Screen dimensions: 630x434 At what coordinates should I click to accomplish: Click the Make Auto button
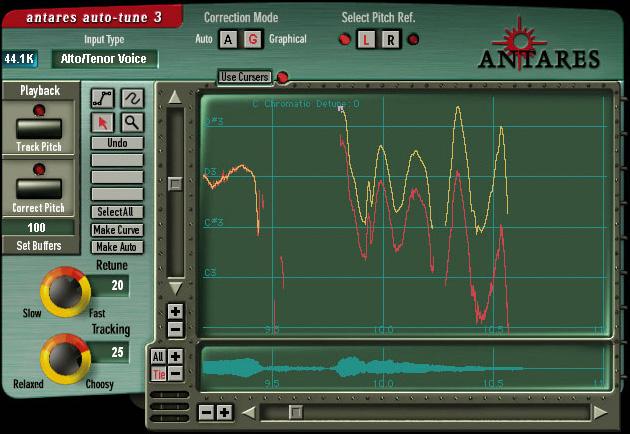coord(117,247)
